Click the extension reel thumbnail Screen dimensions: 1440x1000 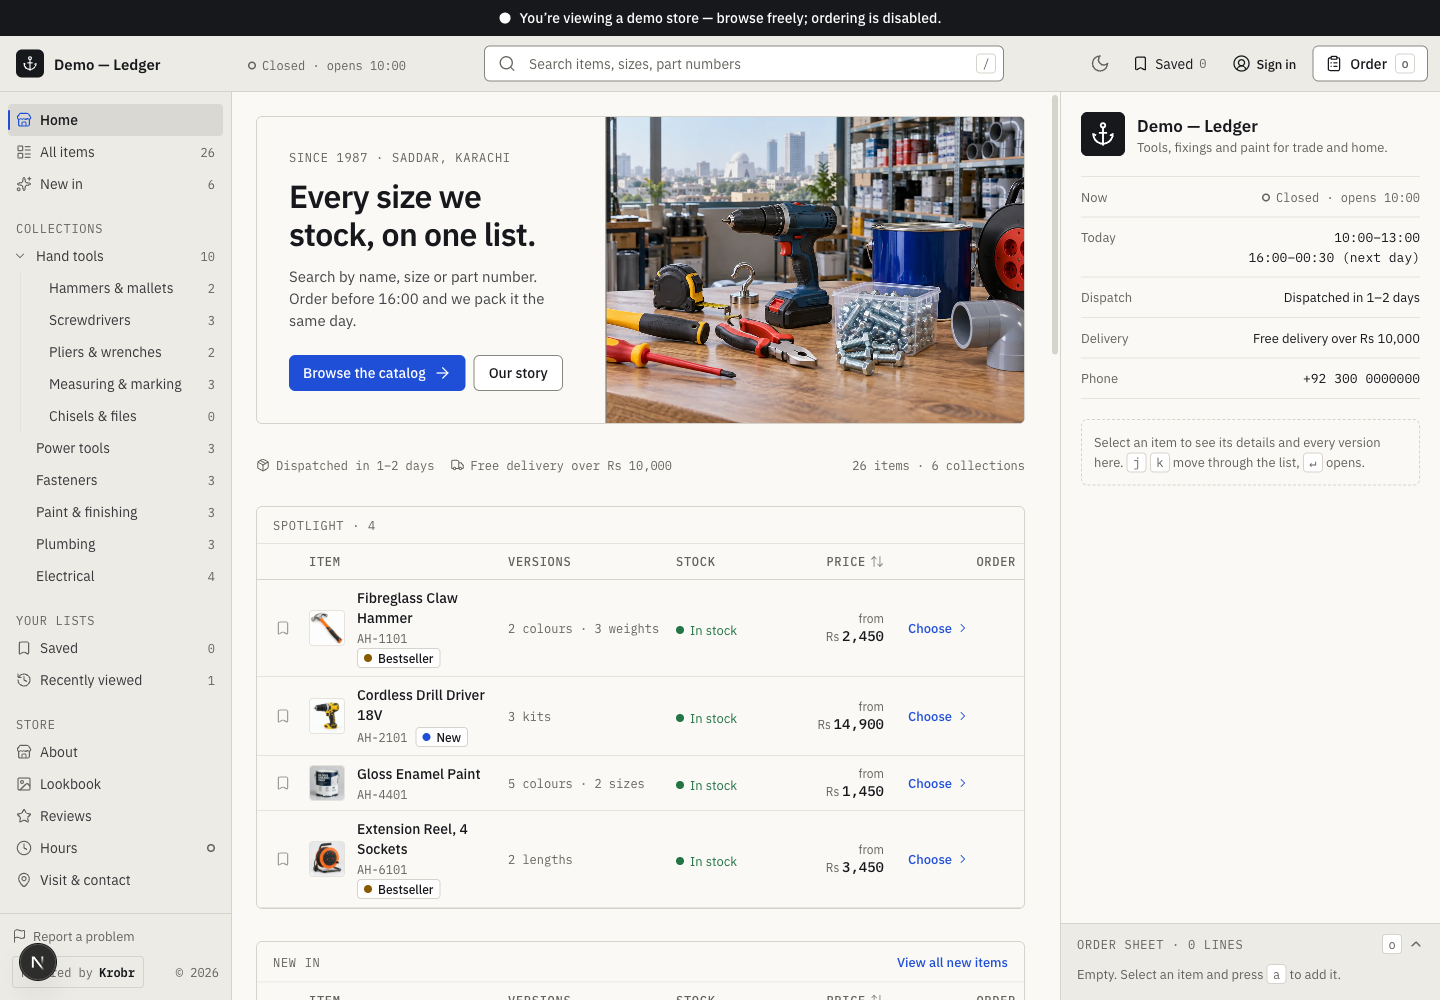(327, 859)
